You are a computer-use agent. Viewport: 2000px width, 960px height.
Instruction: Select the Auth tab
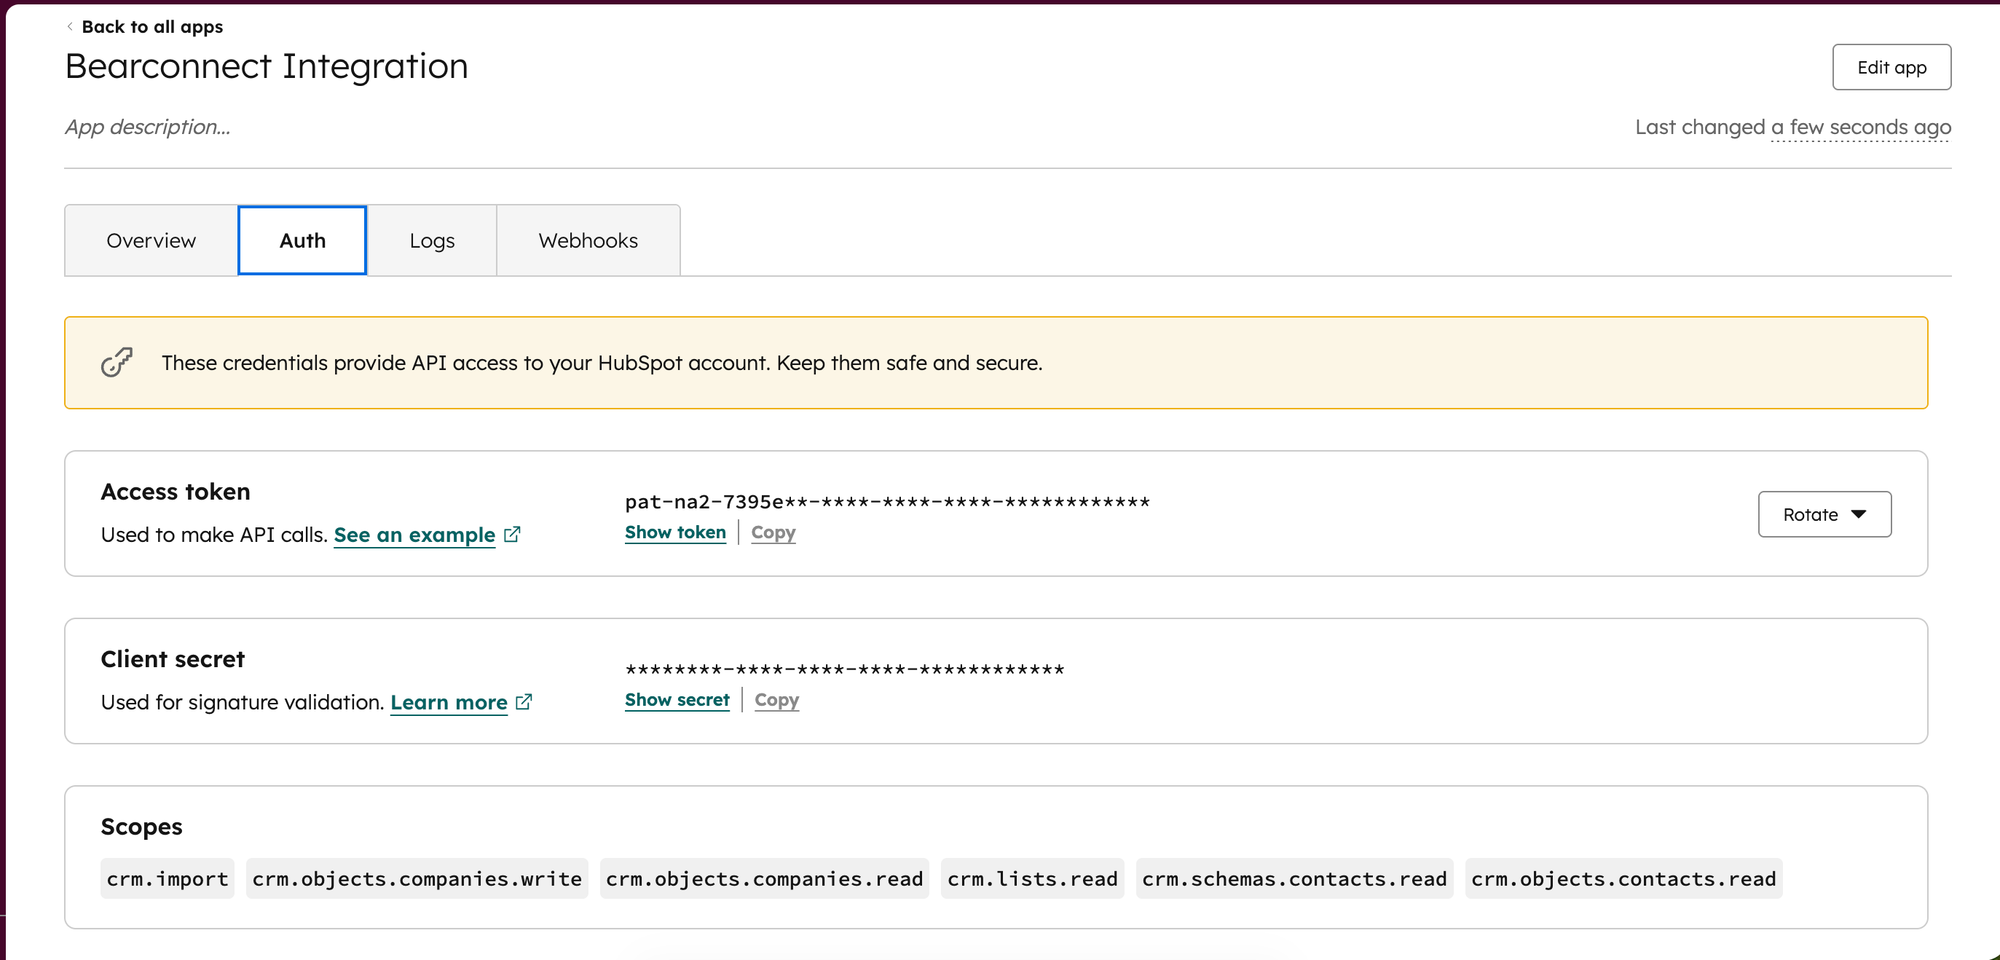pos(302,241)
